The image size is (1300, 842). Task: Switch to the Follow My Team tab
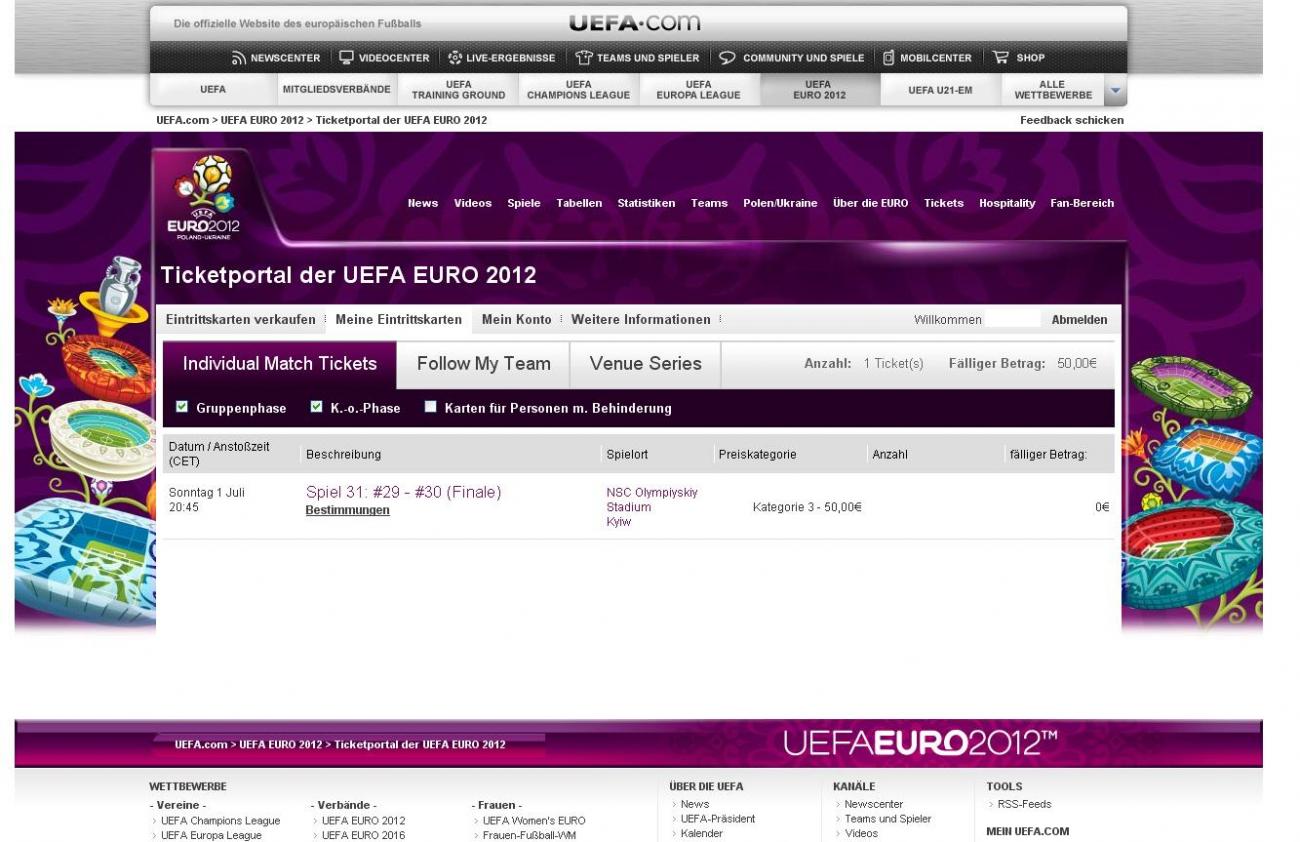point(483,364)
